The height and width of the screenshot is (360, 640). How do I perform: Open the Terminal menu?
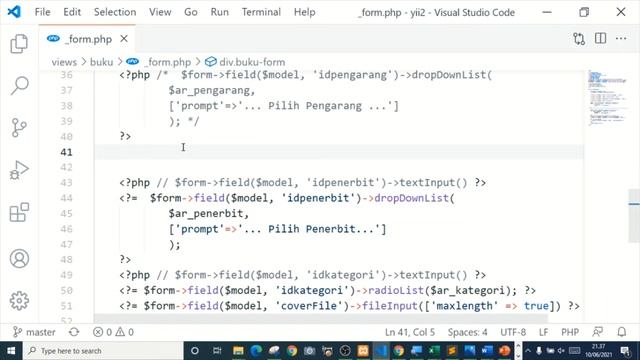tap(261, 12)
